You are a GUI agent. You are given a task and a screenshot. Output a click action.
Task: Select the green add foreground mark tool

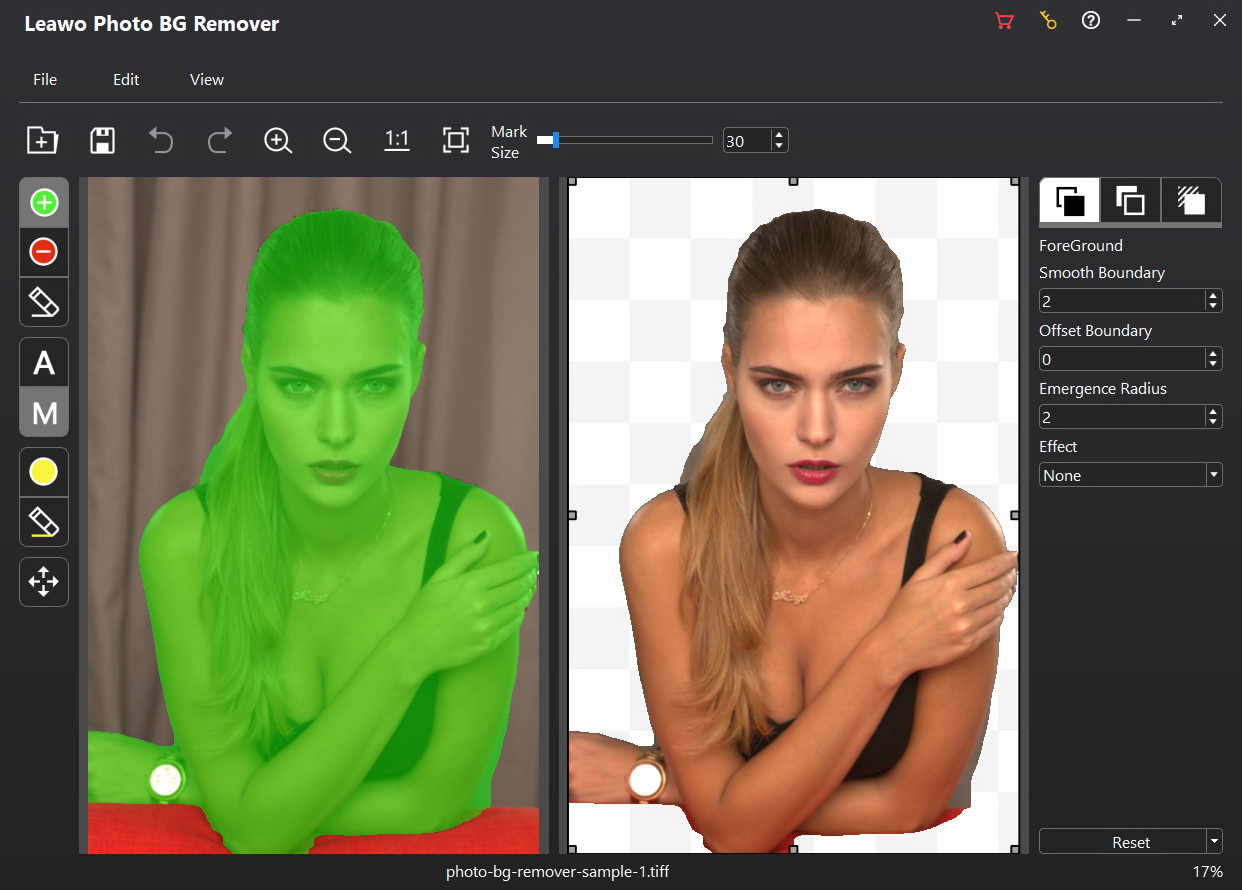pos(44,203)
